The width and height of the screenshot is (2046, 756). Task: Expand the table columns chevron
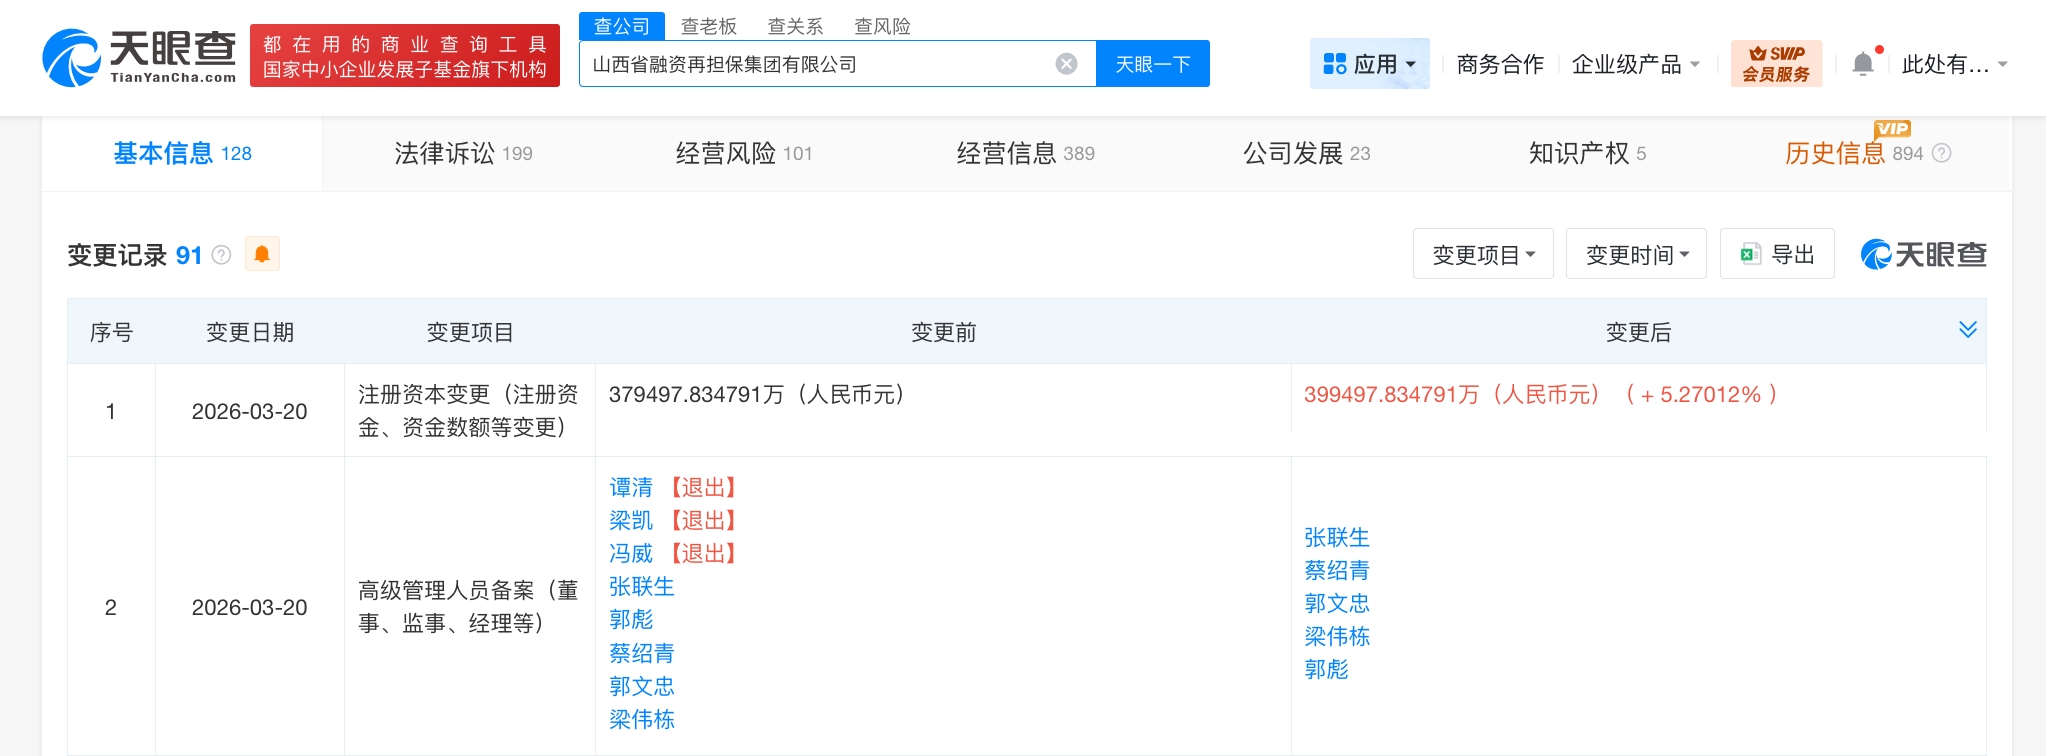tap(1967, 330)
